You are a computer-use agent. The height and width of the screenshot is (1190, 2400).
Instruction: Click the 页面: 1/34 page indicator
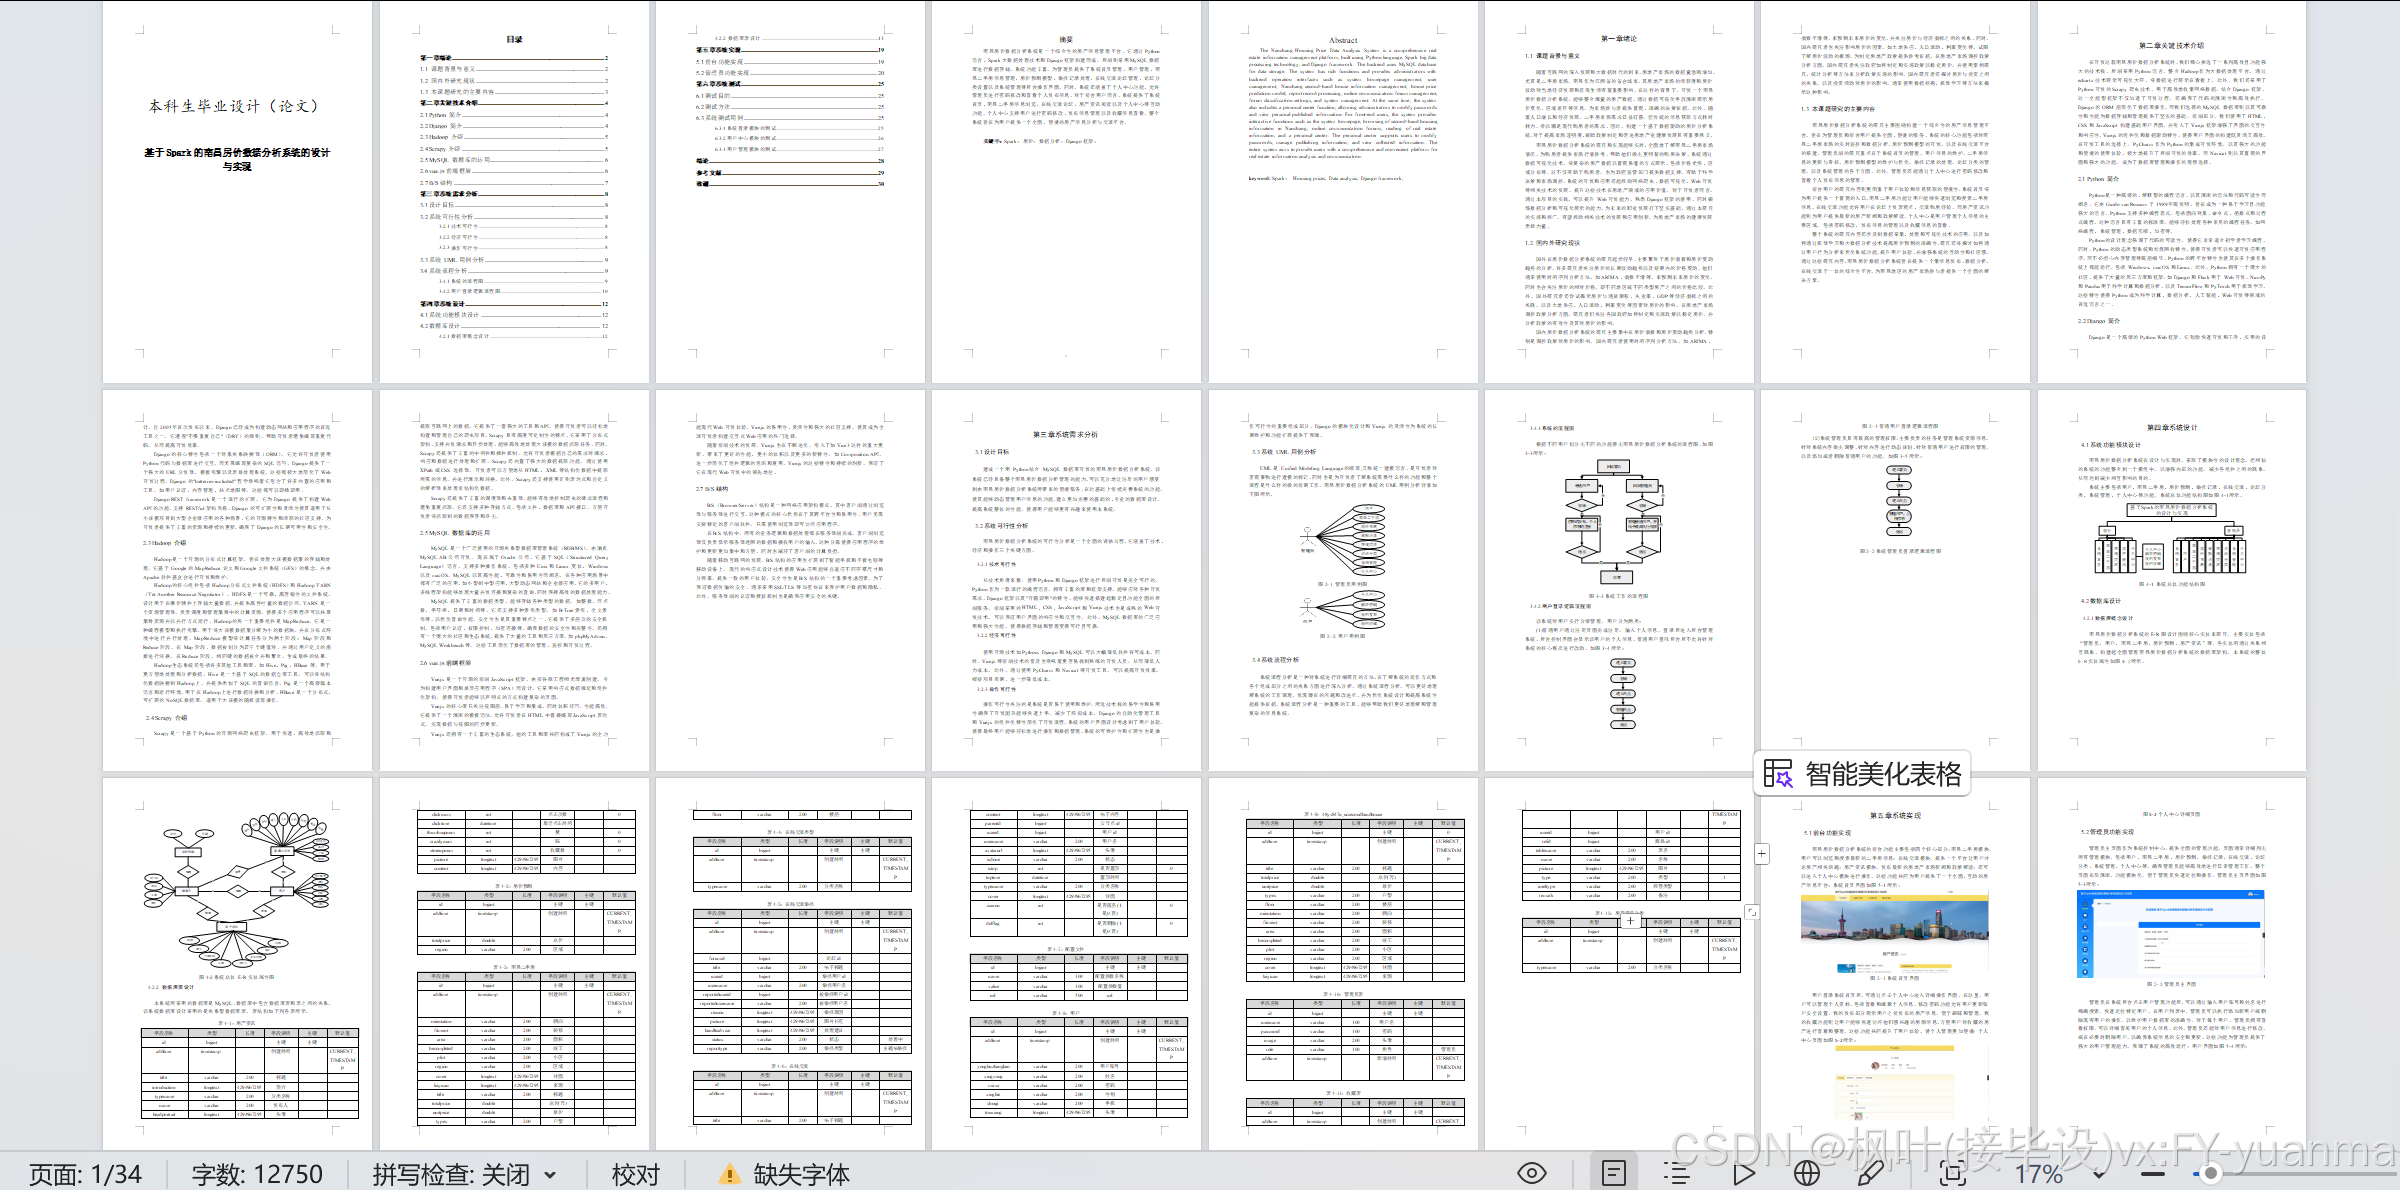(x=85, y=1174)
